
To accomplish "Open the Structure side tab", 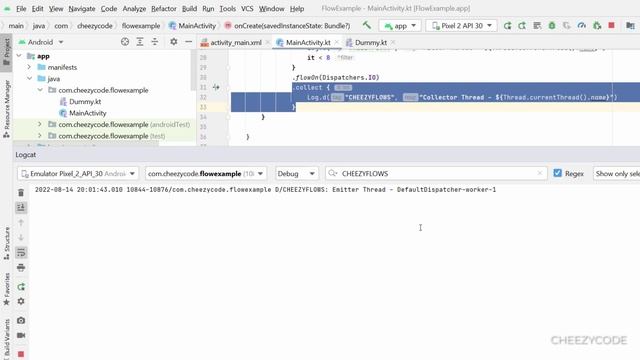I will pyautogui.click(x=6, y=243).
